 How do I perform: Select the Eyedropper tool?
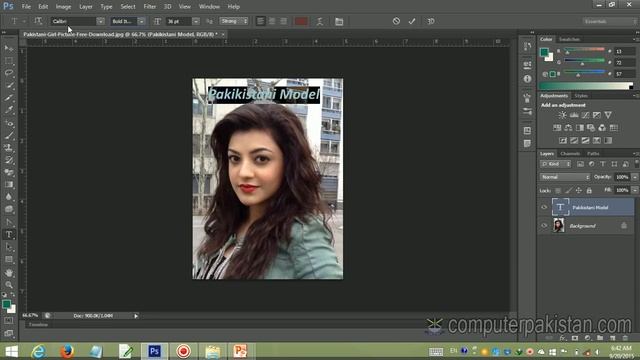tap(9, 110)
